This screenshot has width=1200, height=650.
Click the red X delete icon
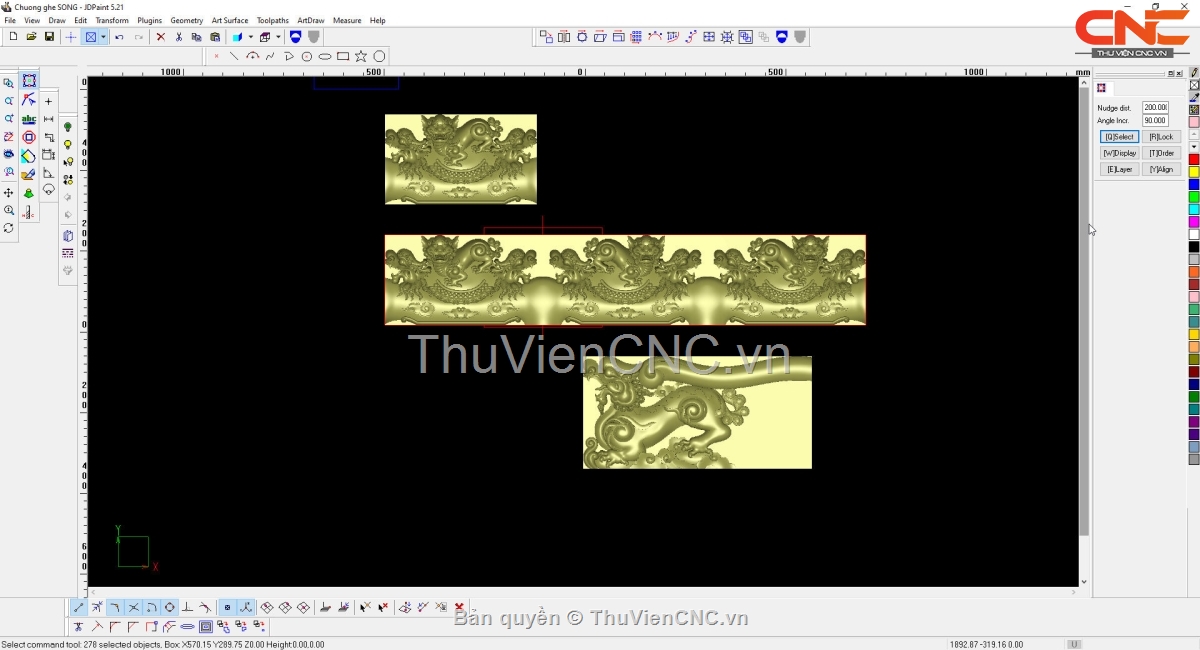pos(160,37)
